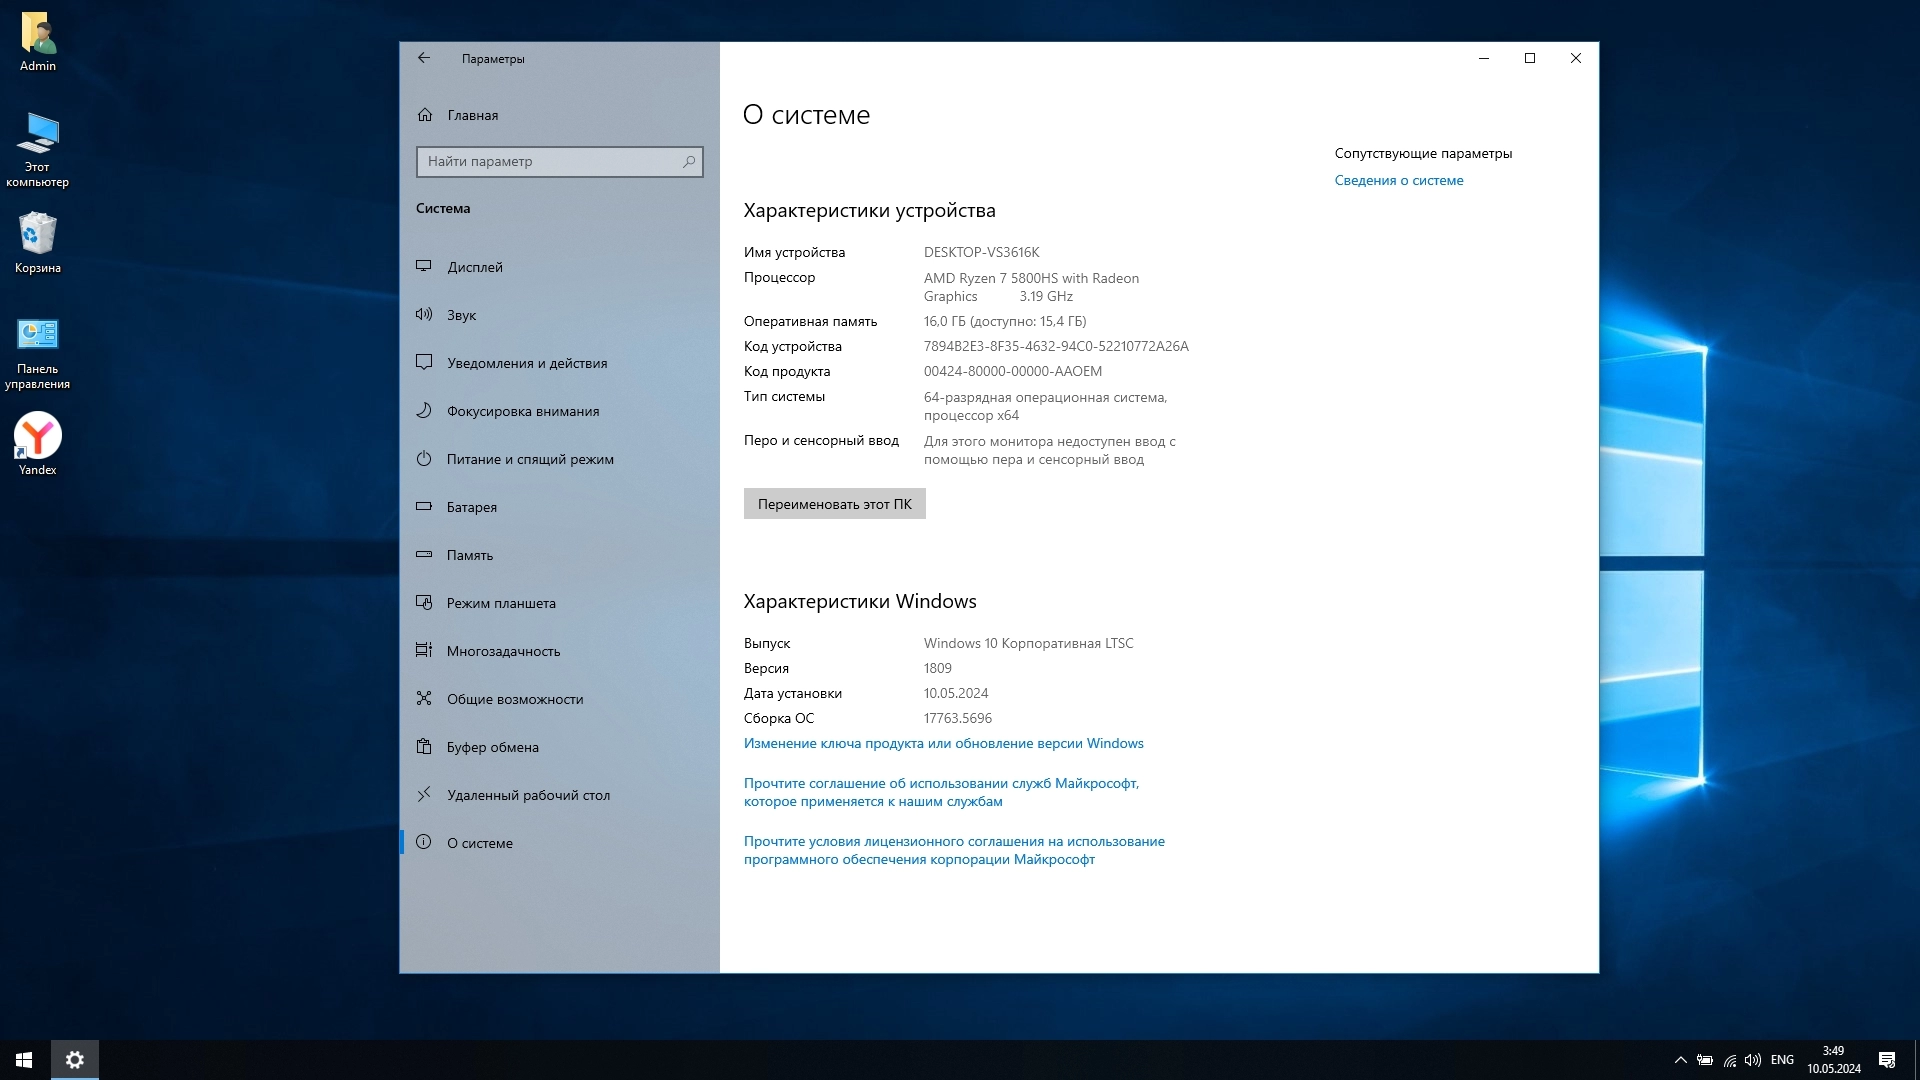
Task: Open Дисплей settings in the sidebar
Action: [x=475, y=267]
